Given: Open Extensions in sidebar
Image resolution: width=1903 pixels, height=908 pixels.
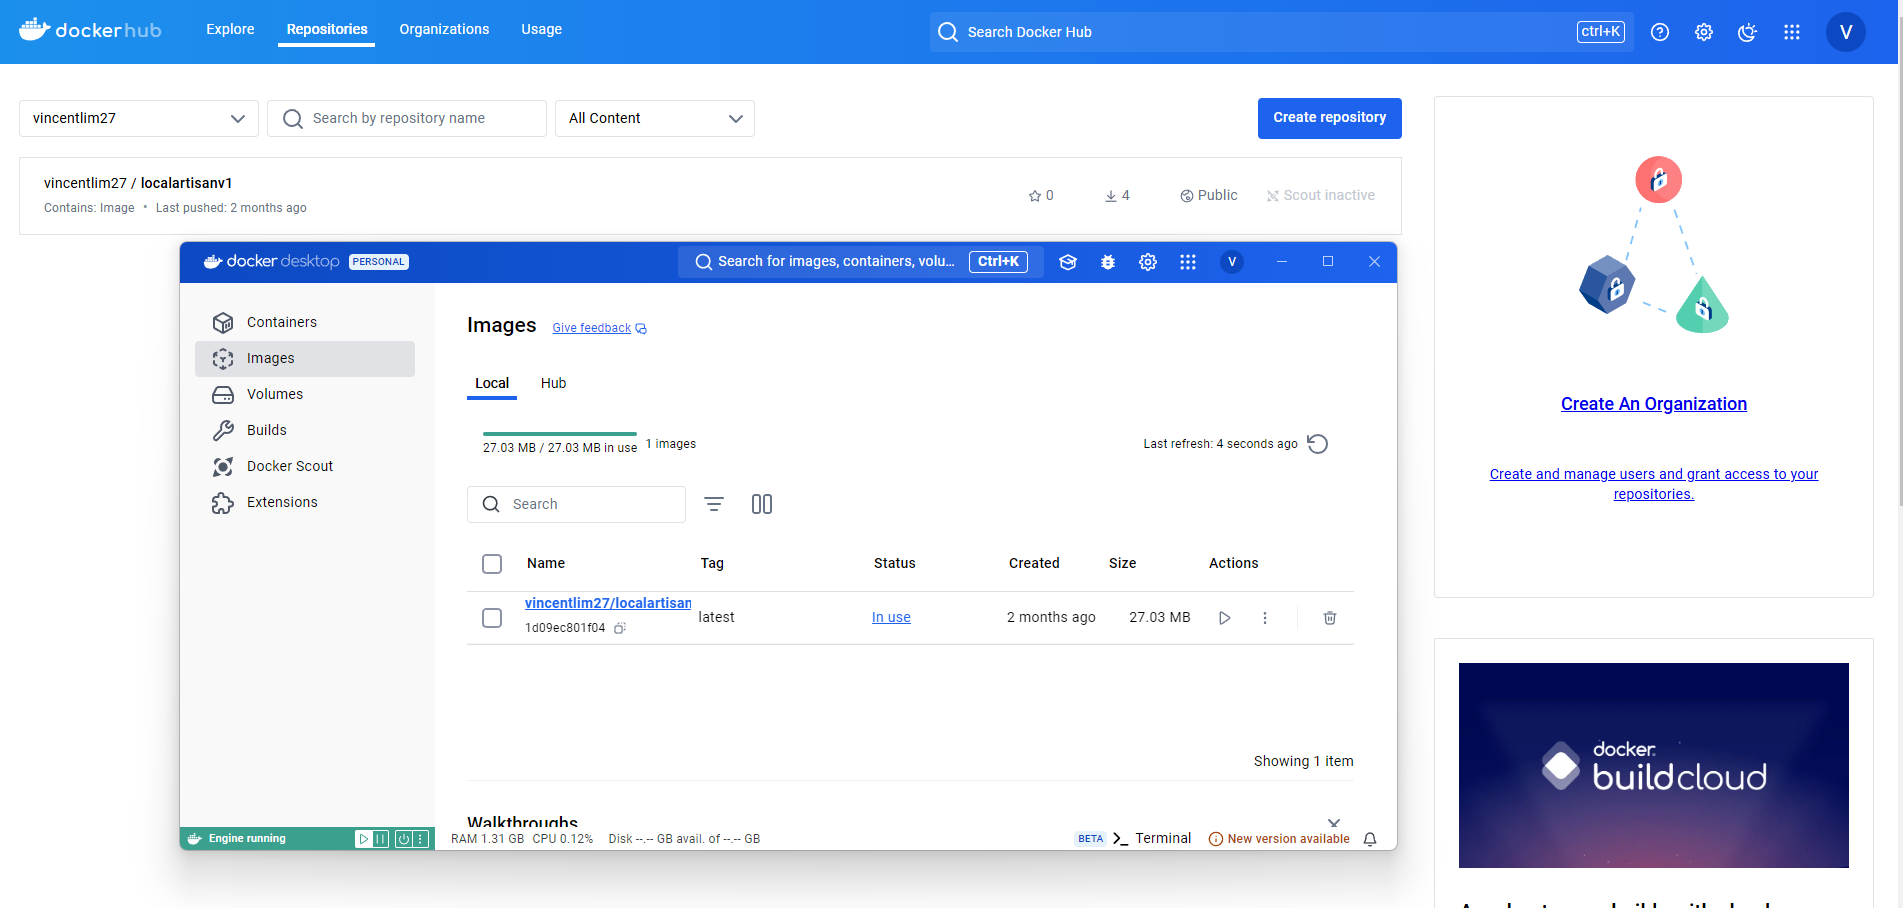Looking at the screenshot, I should [x=305, y=502].
